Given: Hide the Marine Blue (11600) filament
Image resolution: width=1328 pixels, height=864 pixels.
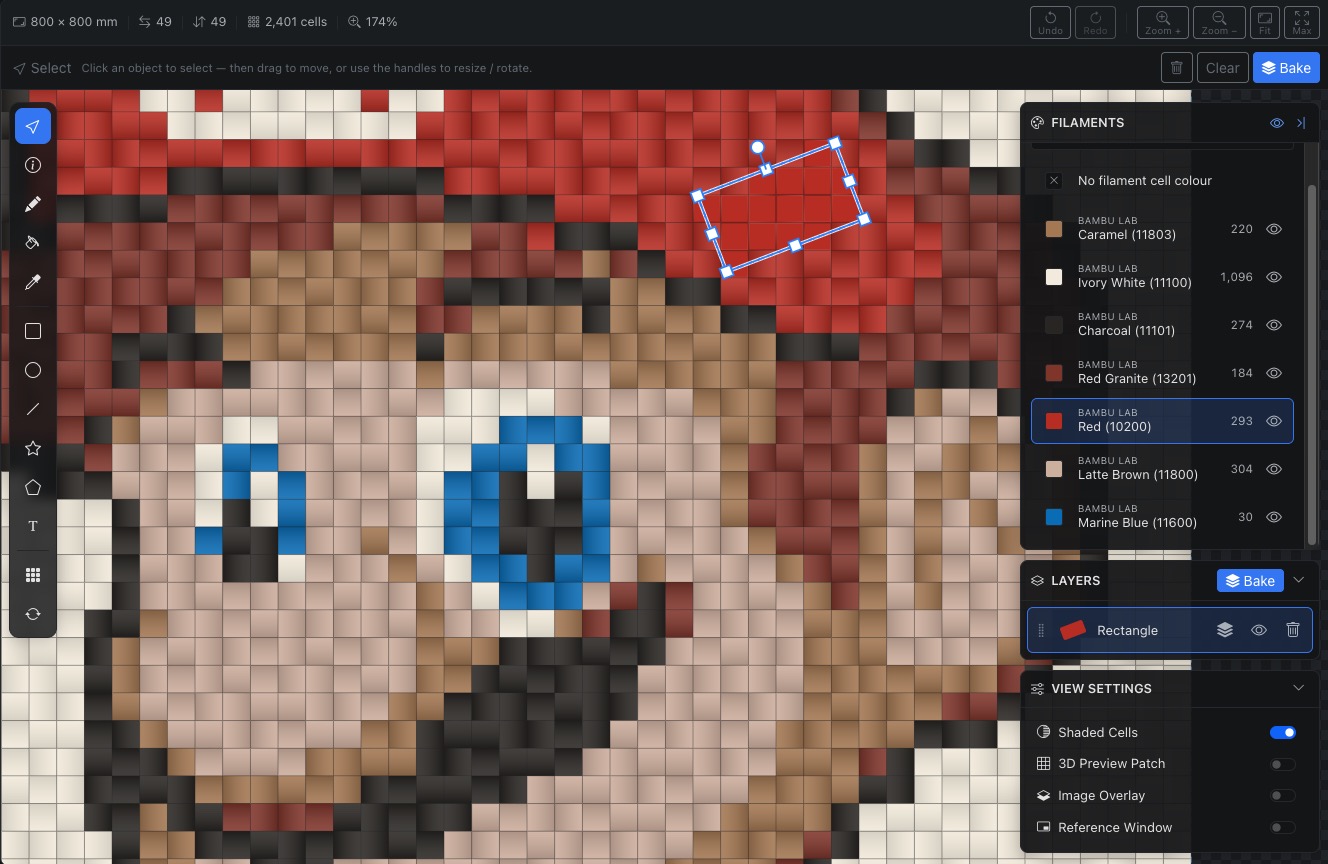Looking at the screenshot, I should click(1274, 517).
